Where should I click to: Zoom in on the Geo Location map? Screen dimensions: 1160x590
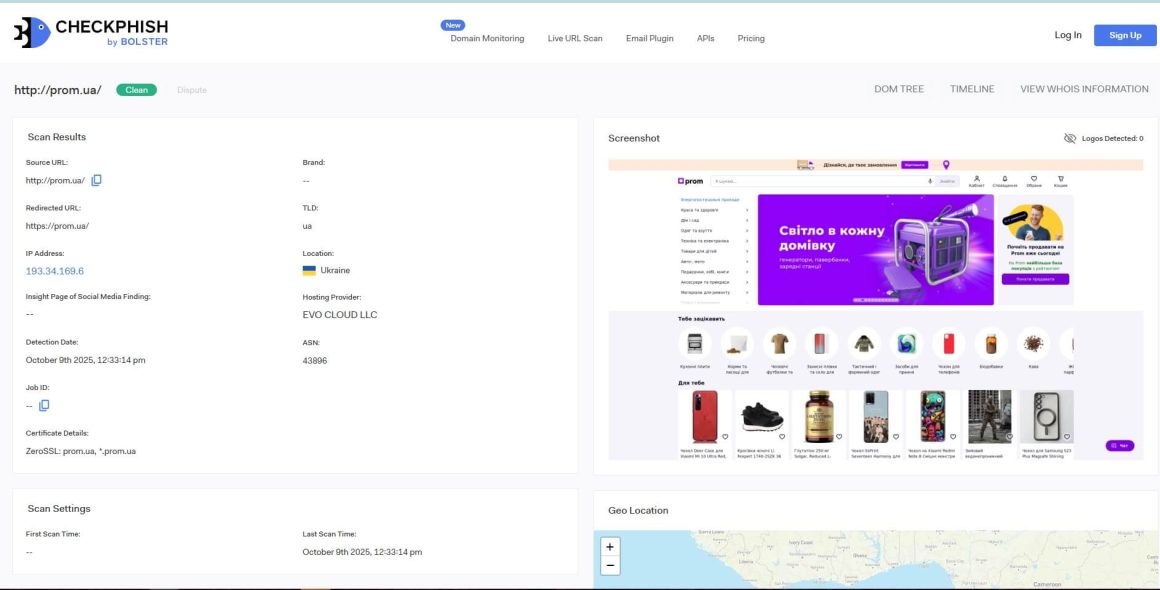[610, 547]
